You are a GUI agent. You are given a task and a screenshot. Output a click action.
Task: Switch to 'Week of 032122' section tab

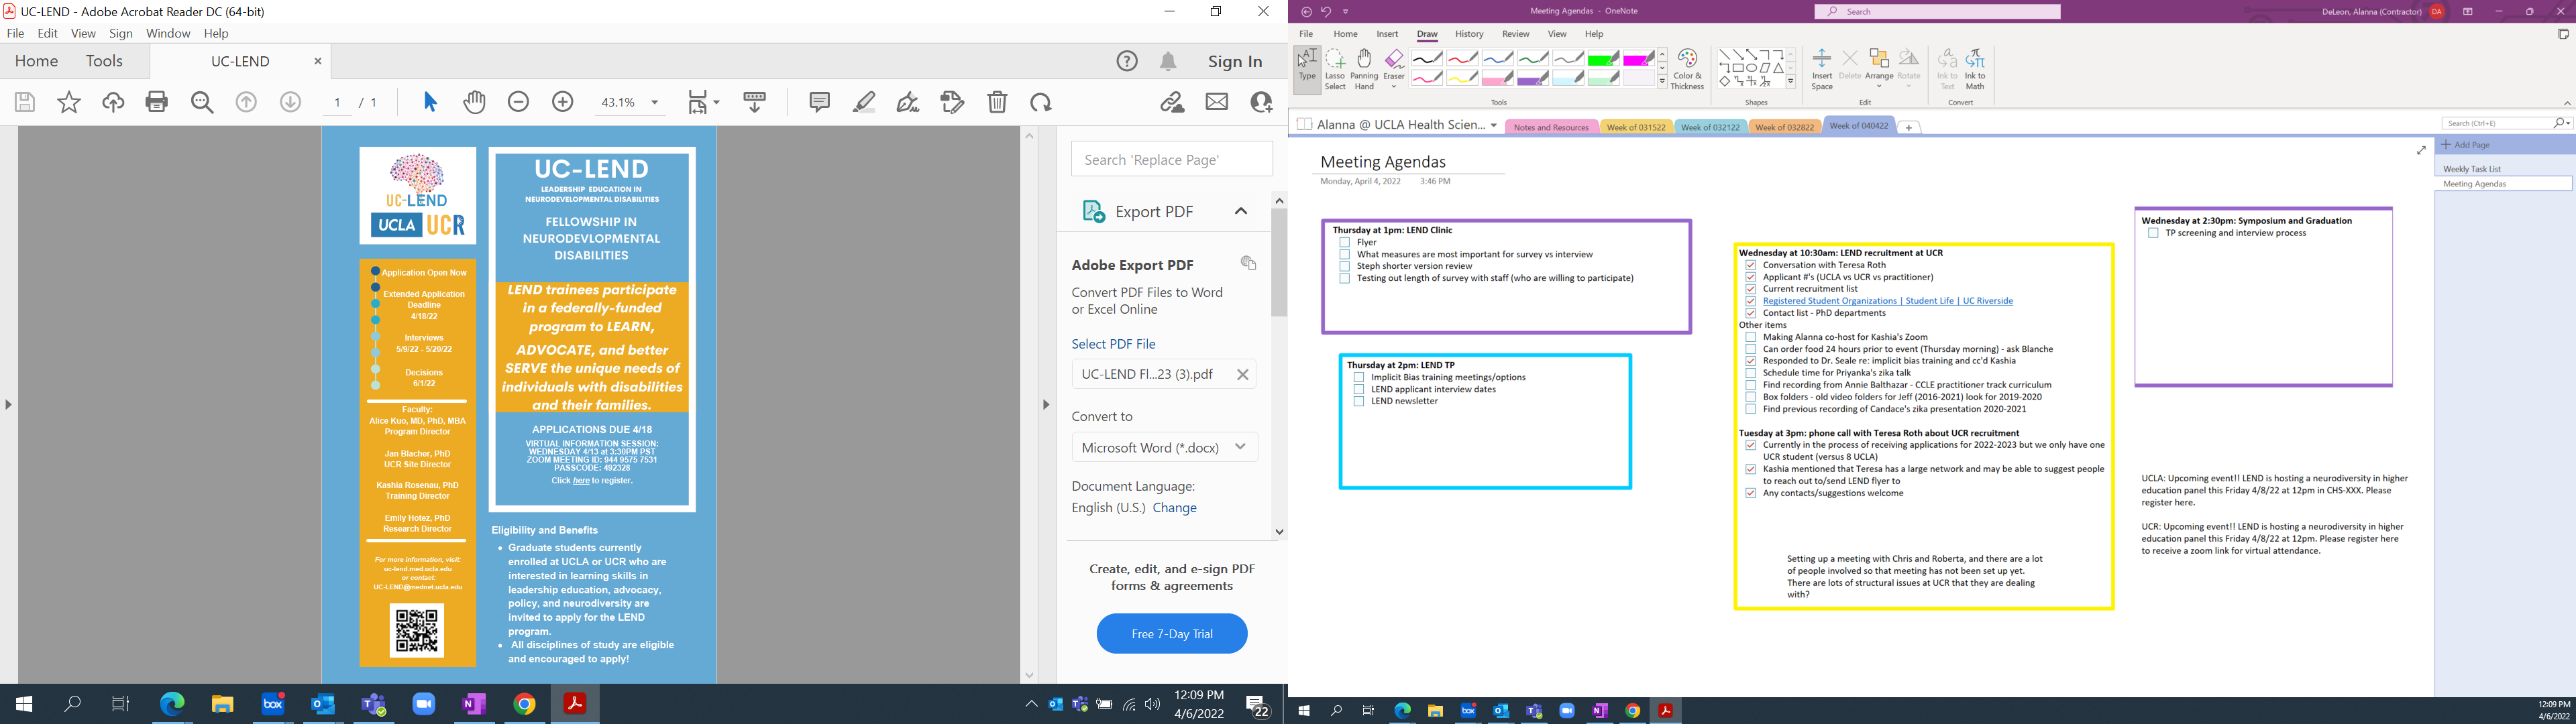(x=1711, y=127)
